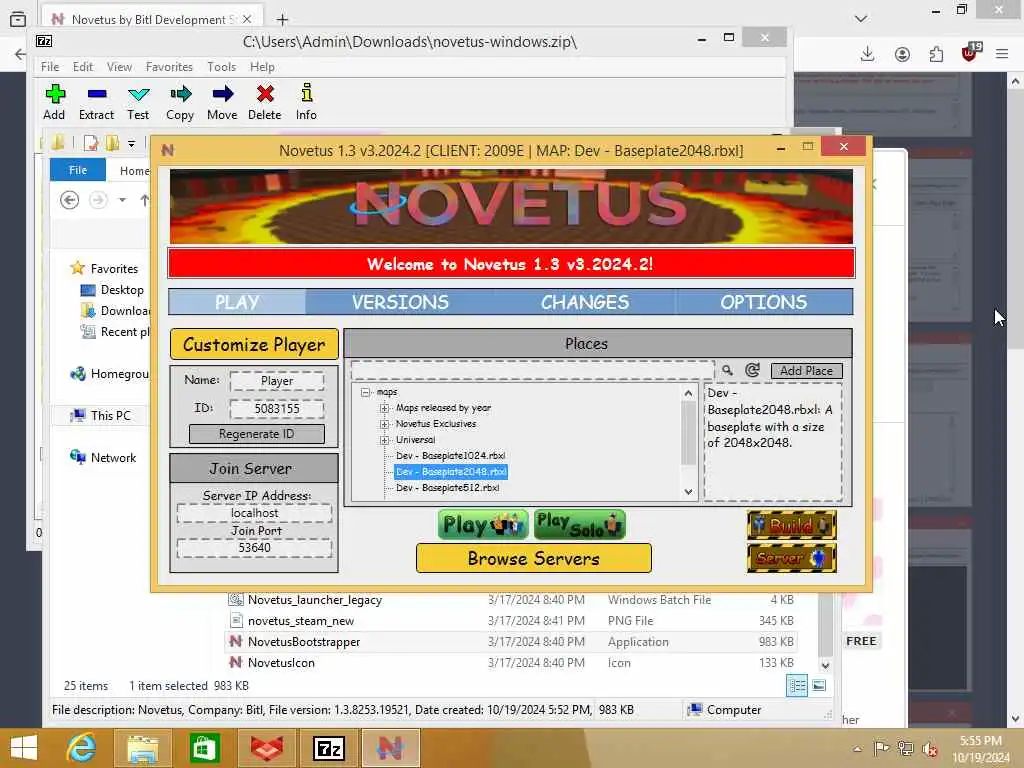The width and height of the screenshot is (1024, 768).
Task: Switch to the CHANGES tab
Action: (584, 302)
